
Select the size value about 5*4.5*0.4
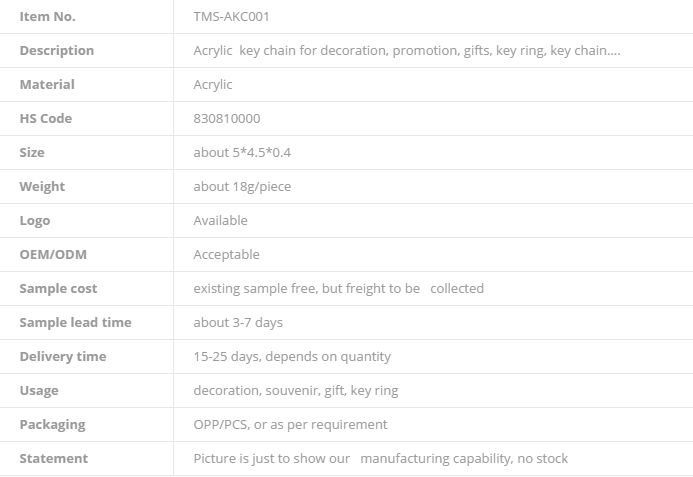point(242,153)
